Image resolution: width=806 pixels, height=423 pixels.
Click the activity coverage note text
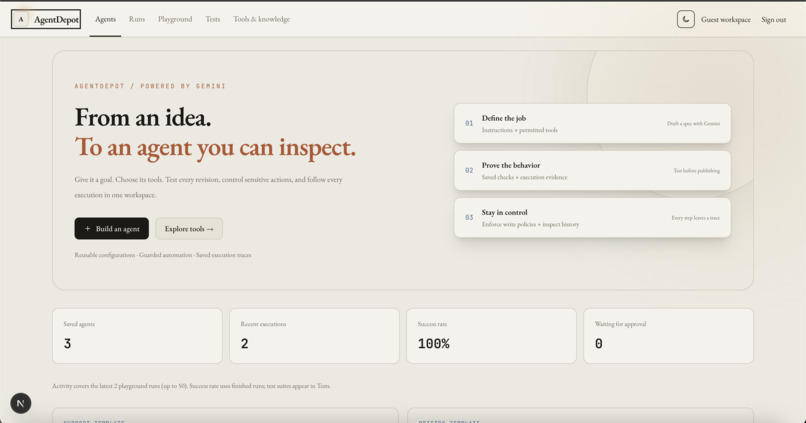[x=191, y=386]
